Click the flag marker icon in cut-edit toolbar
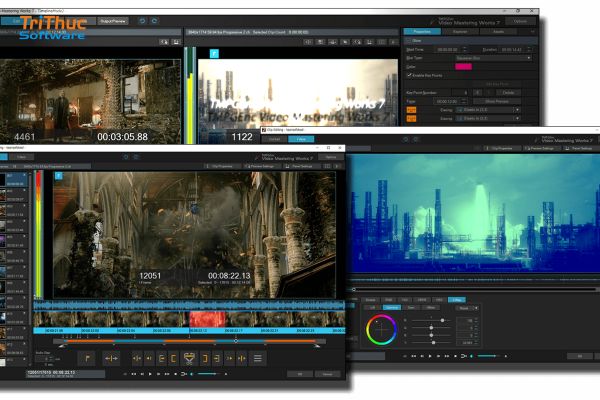Viewport: 600px width, 400px height. pyautogui.click(x=87, y=359)
